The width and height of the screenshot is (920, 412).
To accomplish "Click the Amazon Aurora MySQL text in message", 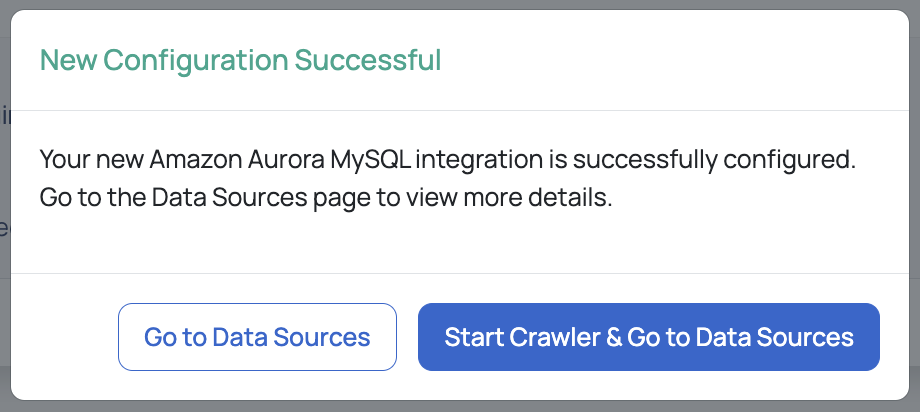I will 281,160.
